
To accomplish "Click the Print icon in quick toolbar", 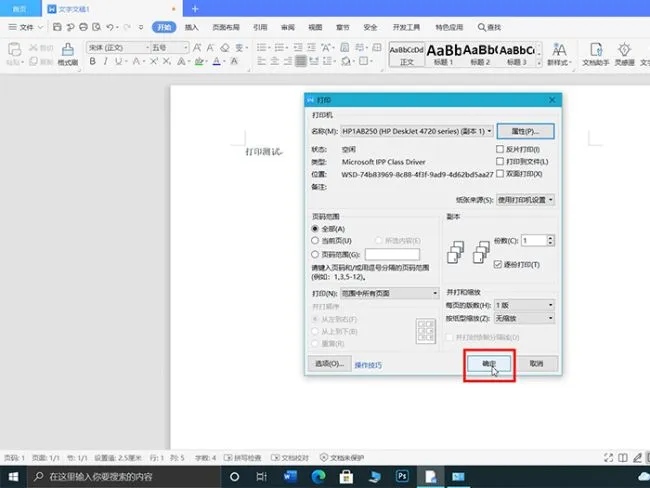I will coord(83,27).
